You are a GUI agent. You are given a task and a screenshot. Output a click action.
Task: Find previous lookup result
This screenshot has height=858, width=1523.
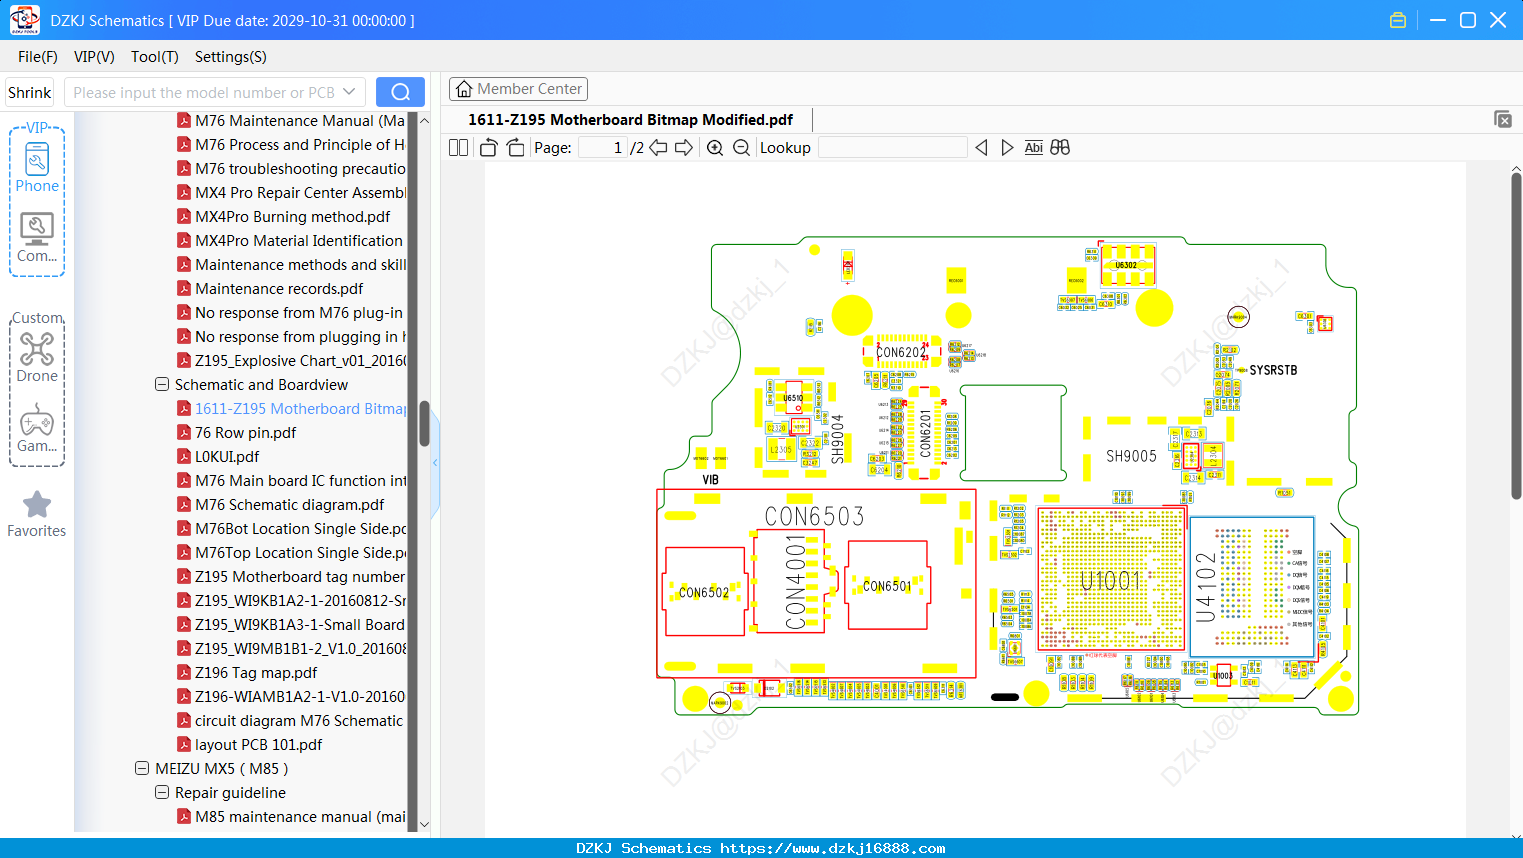click(x=981, y=148)
